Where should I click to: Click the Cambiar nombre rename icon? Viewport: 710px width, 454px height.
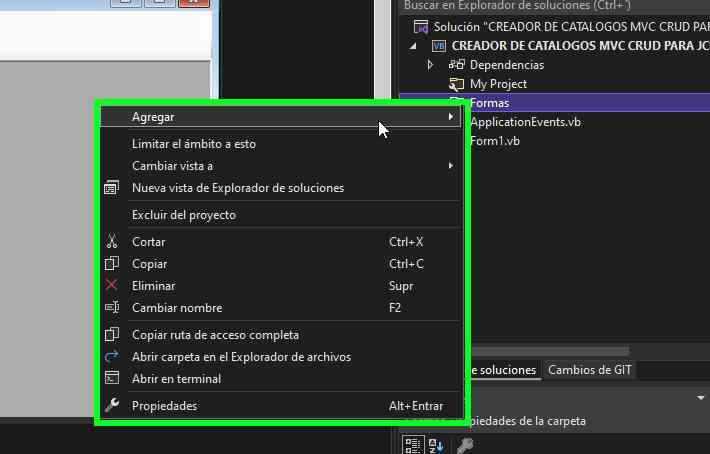coord(112,308)
